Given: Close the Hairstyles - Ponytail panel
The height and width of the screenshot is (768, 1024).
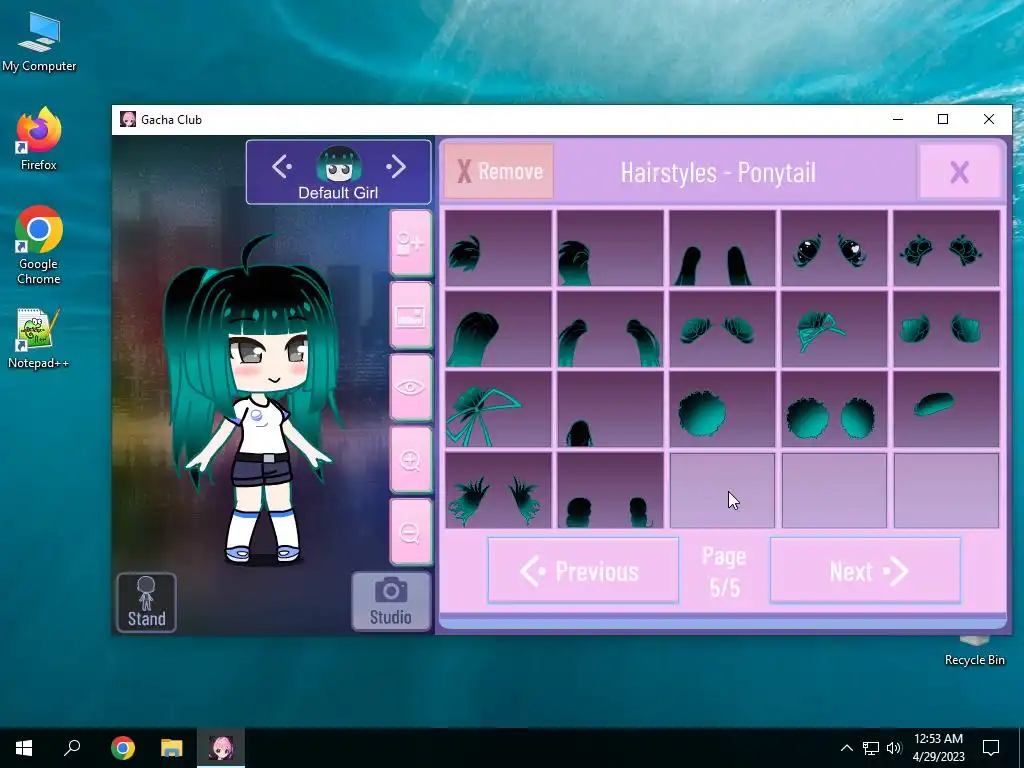Looking at the screenshot, I should [x=959, y=172].
